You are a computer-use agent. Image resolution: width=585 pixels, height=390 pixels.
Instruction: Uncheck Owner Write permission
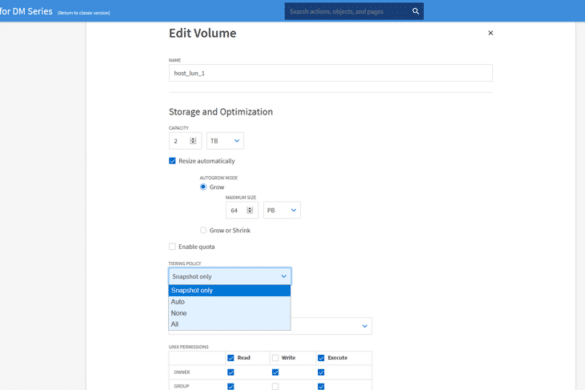(x=275, y=372)
